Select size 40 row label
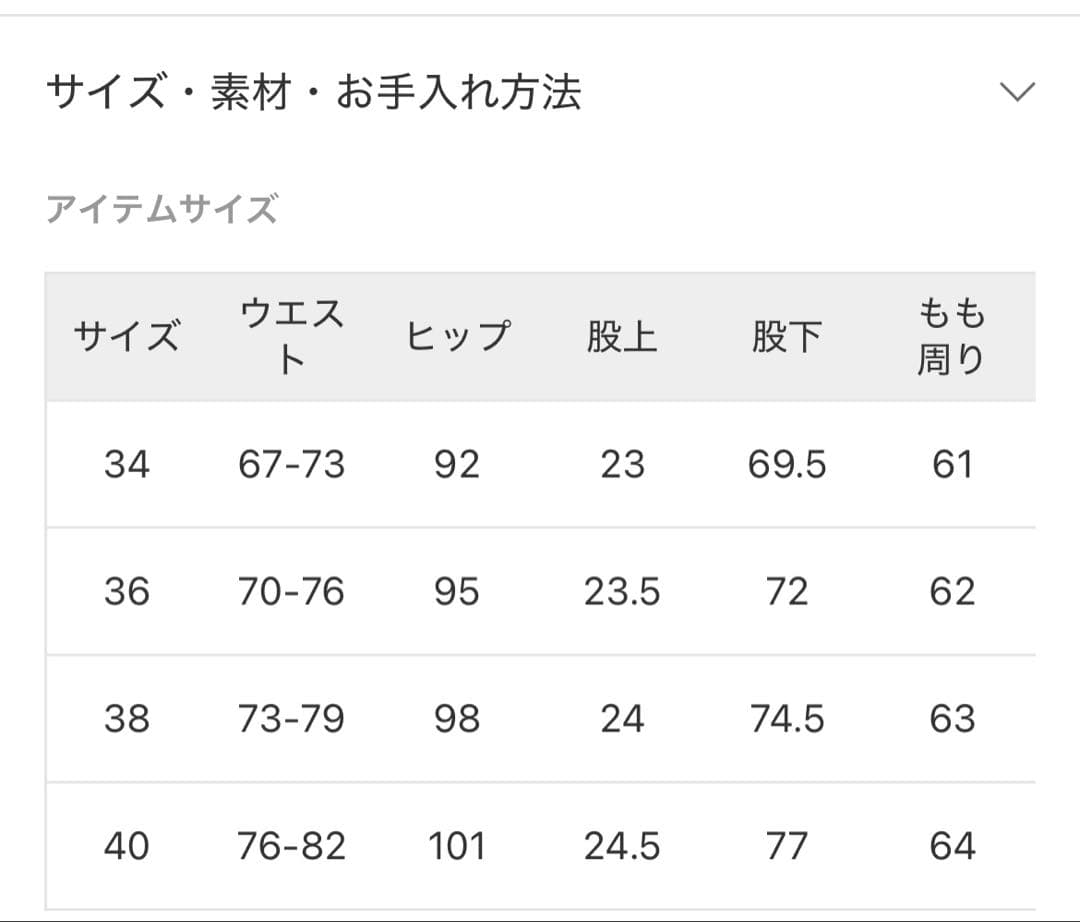Screen dimensions: 1080x922 click(126, 845)
